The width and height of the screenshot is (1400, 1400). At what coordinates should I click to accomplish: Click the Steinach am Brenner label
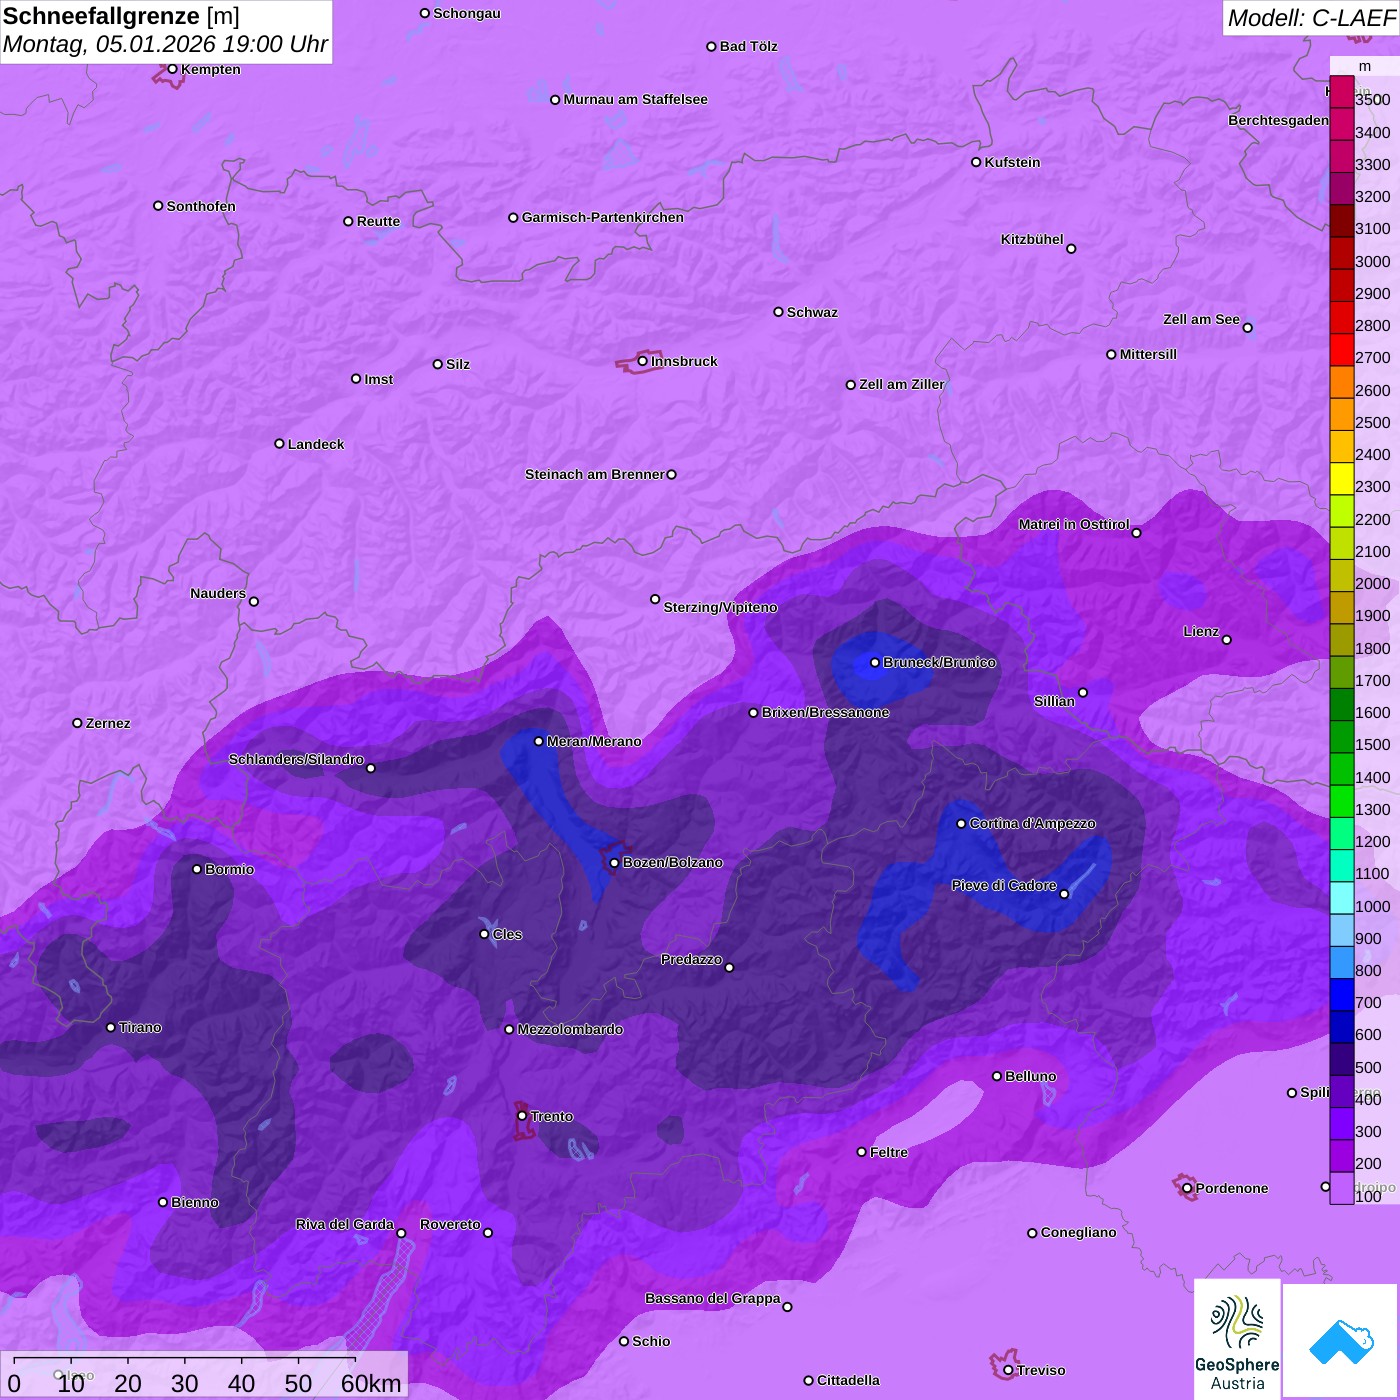click(x=594, y=474)
